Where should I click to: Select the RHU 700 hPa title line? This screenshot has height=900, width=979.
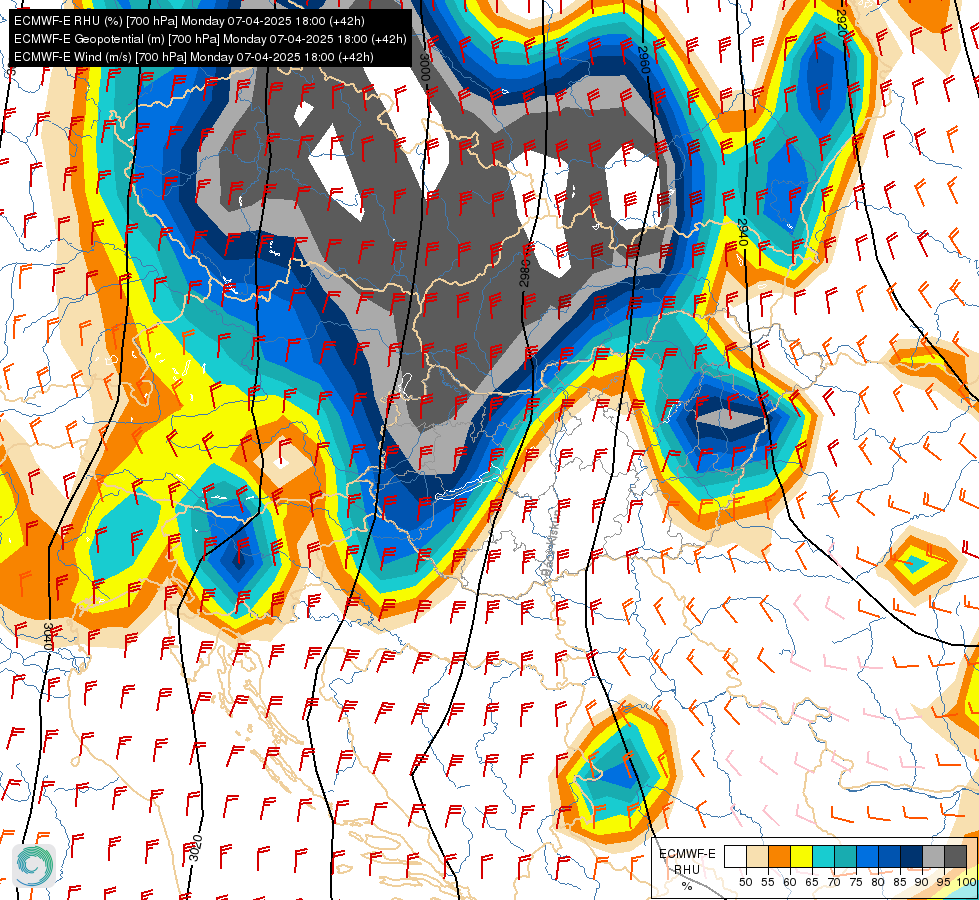[x=189, y=21]
